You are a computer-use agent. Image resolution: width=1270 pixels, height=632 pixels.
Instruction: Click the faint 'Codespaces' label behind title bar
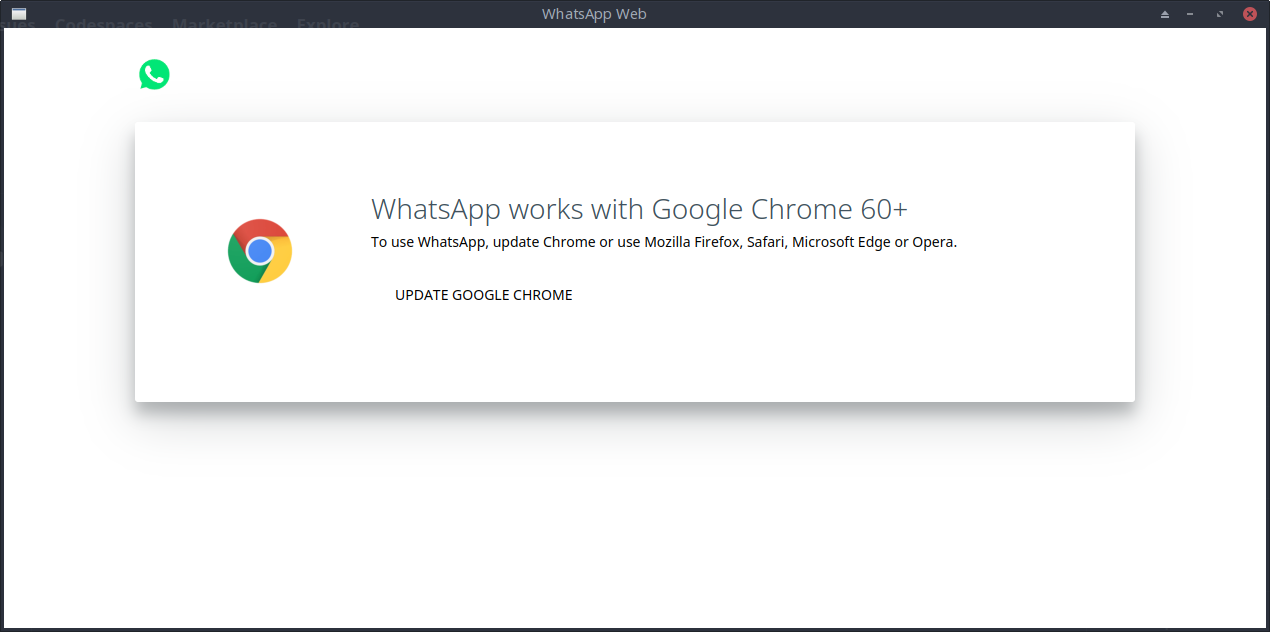[x=103, y=24]
